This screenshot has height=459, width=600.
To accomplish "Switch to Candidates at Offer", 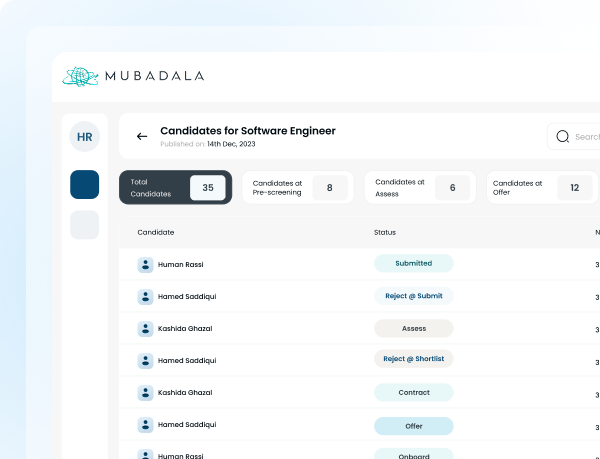I will tap(542, 187).
